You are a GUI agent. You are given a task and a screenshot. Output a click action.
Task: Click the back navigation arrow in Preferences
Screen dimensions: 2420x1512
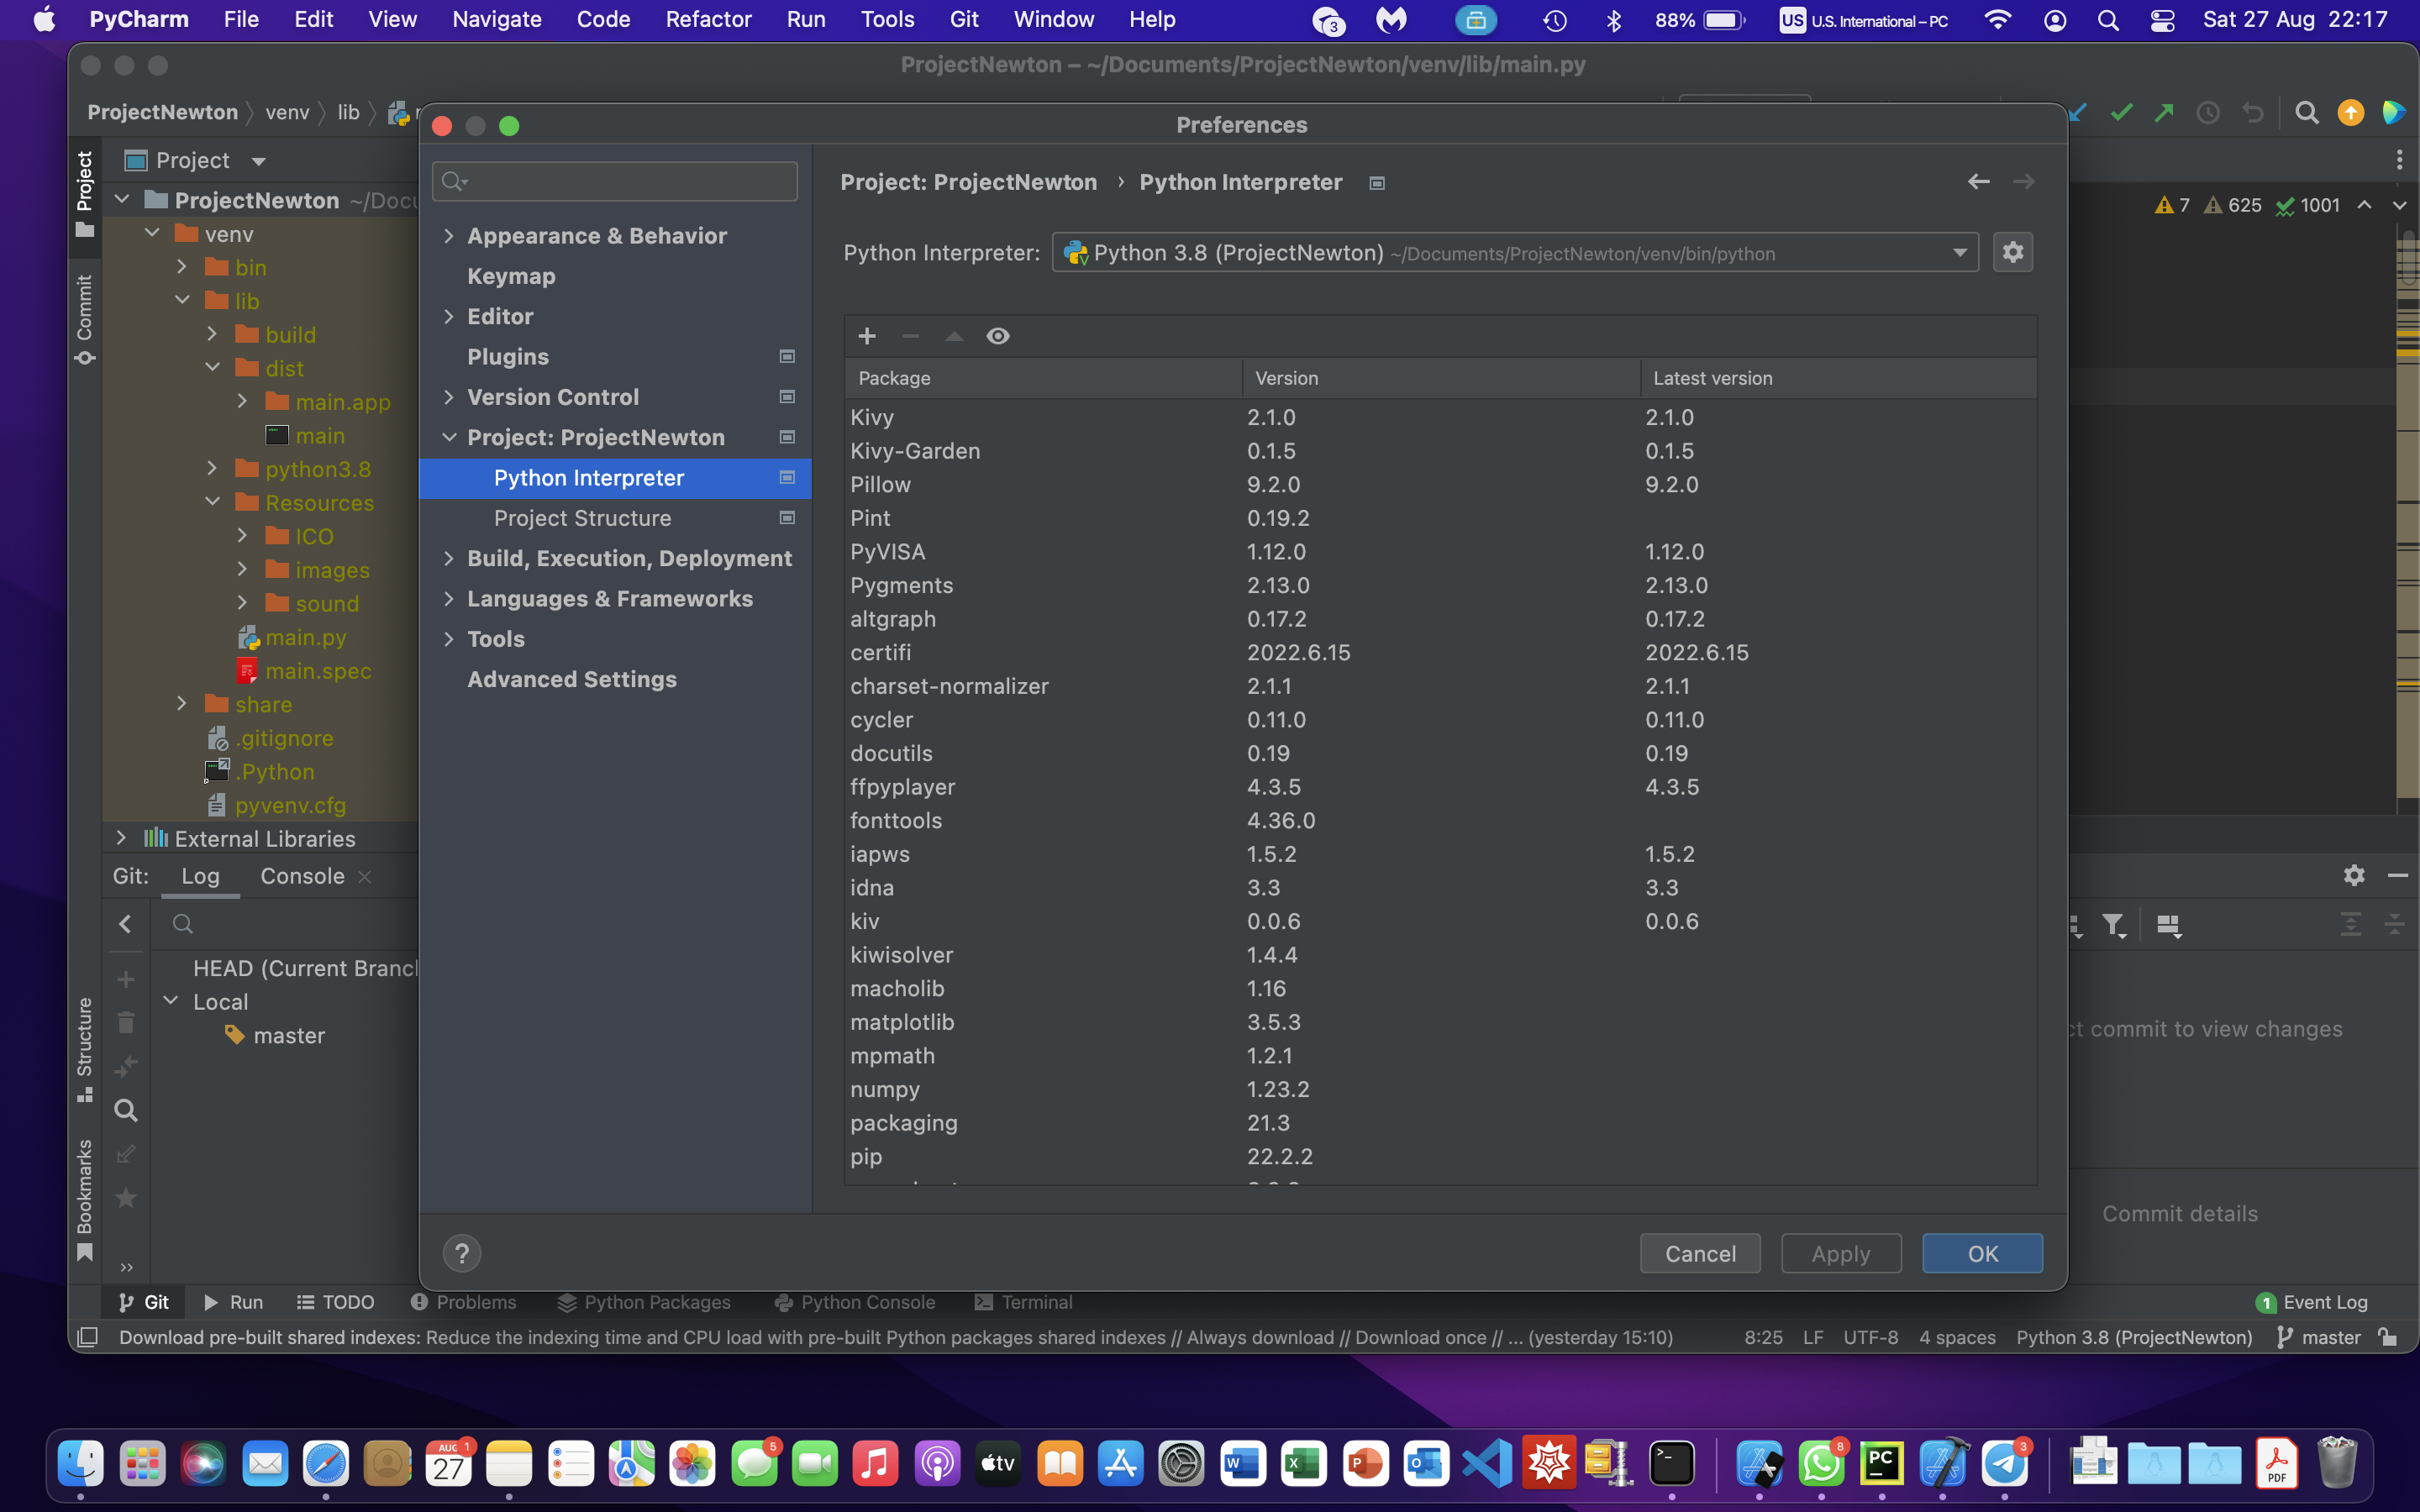(1978, 182)
